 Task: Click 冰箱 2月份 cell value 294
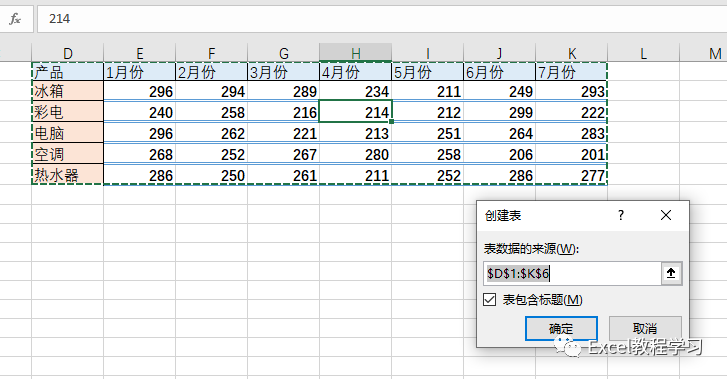(211, 90)
